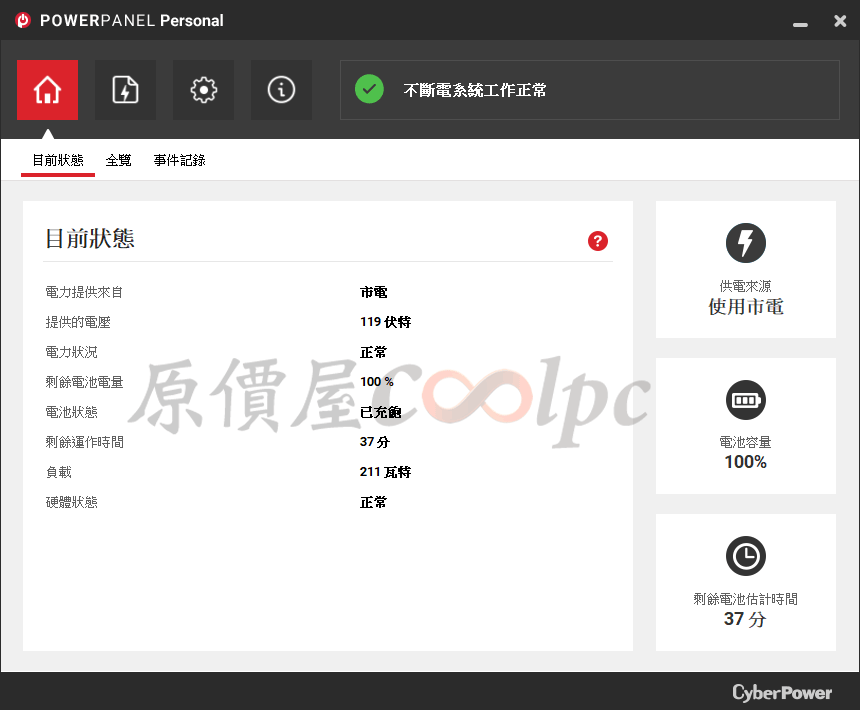Open the Home dashboard icon
Image resolution: width=860 pixels, height=710 pixels.
point(47,90)
